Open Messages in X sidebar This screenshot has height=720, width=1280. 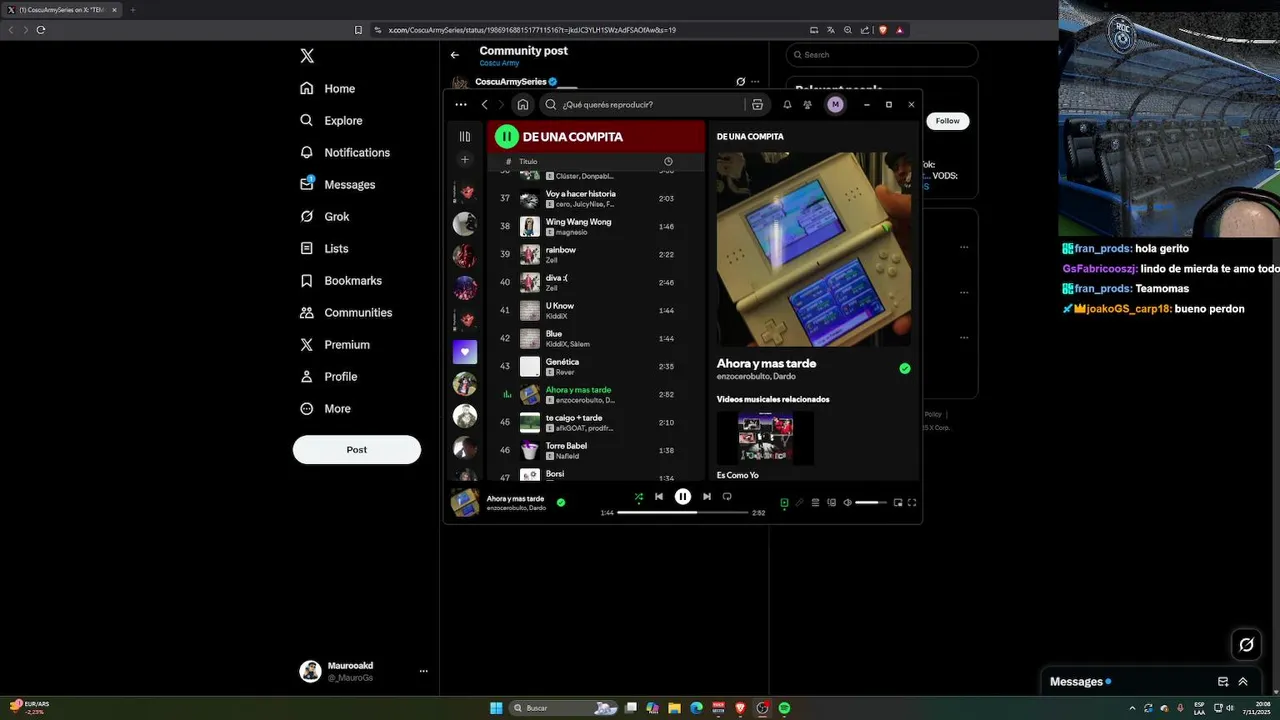[338, 184]
